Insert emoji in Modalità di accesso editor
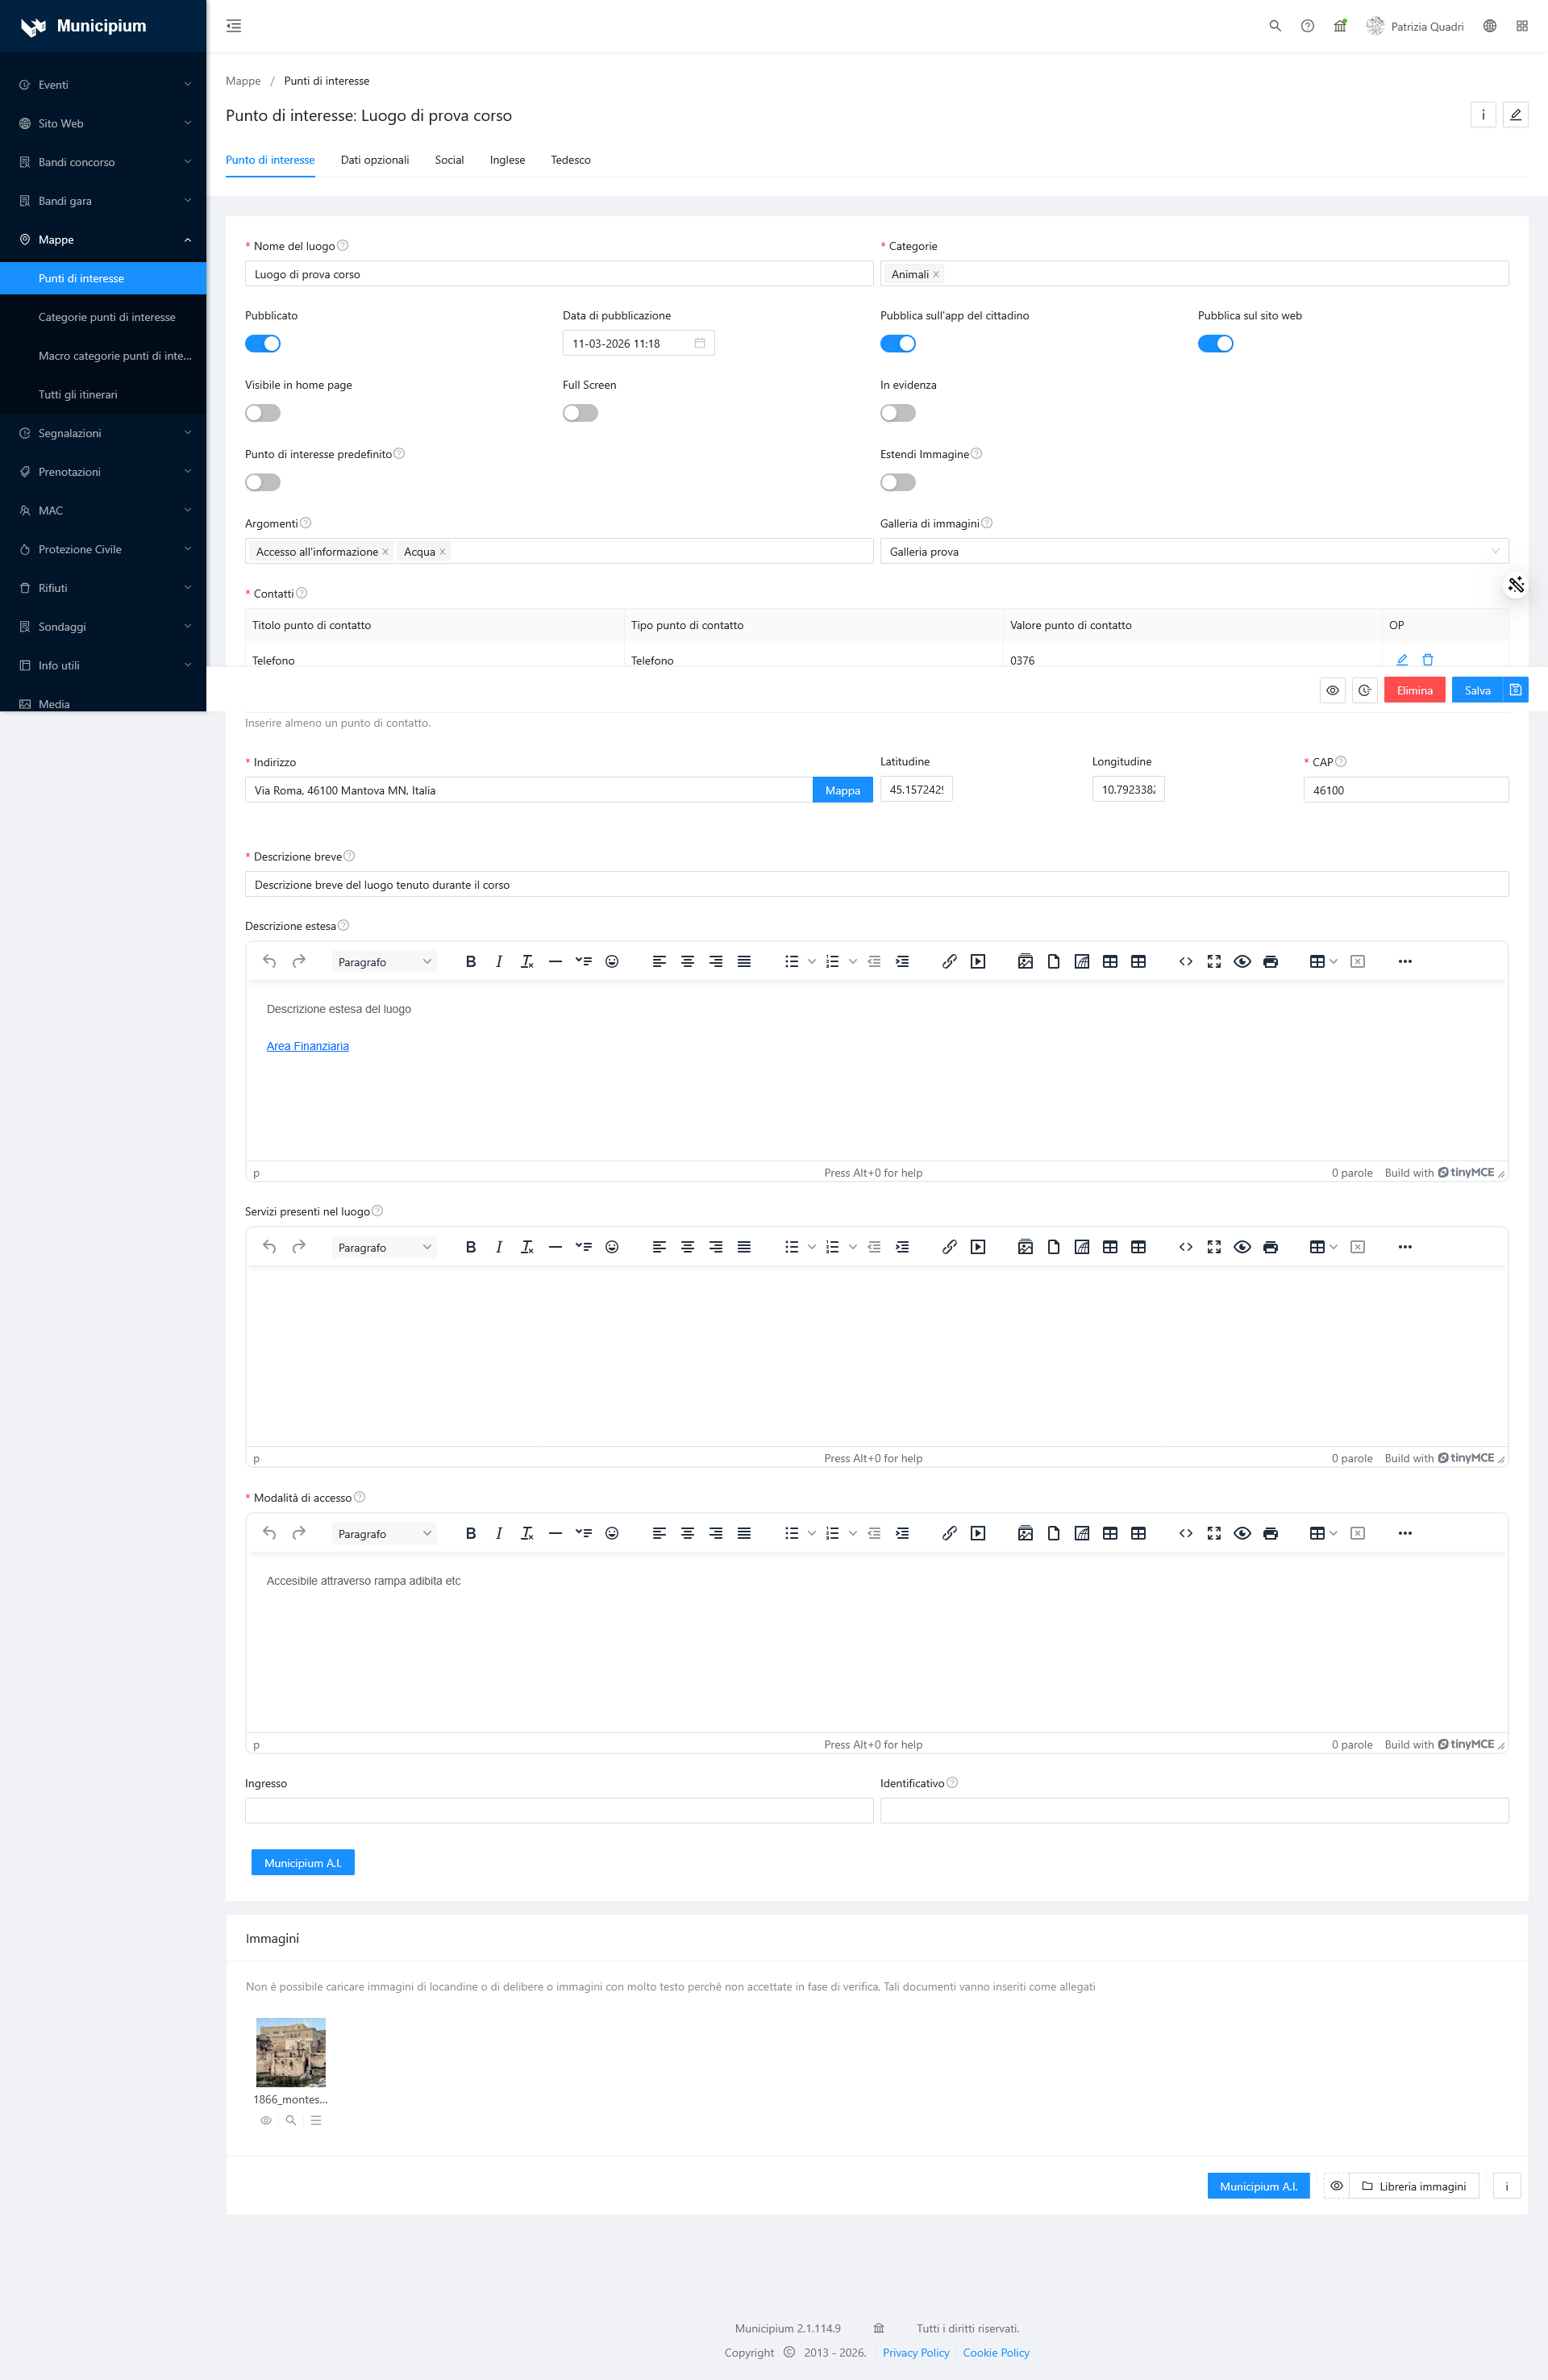 pyautogui.click(x=612, y=1533)
